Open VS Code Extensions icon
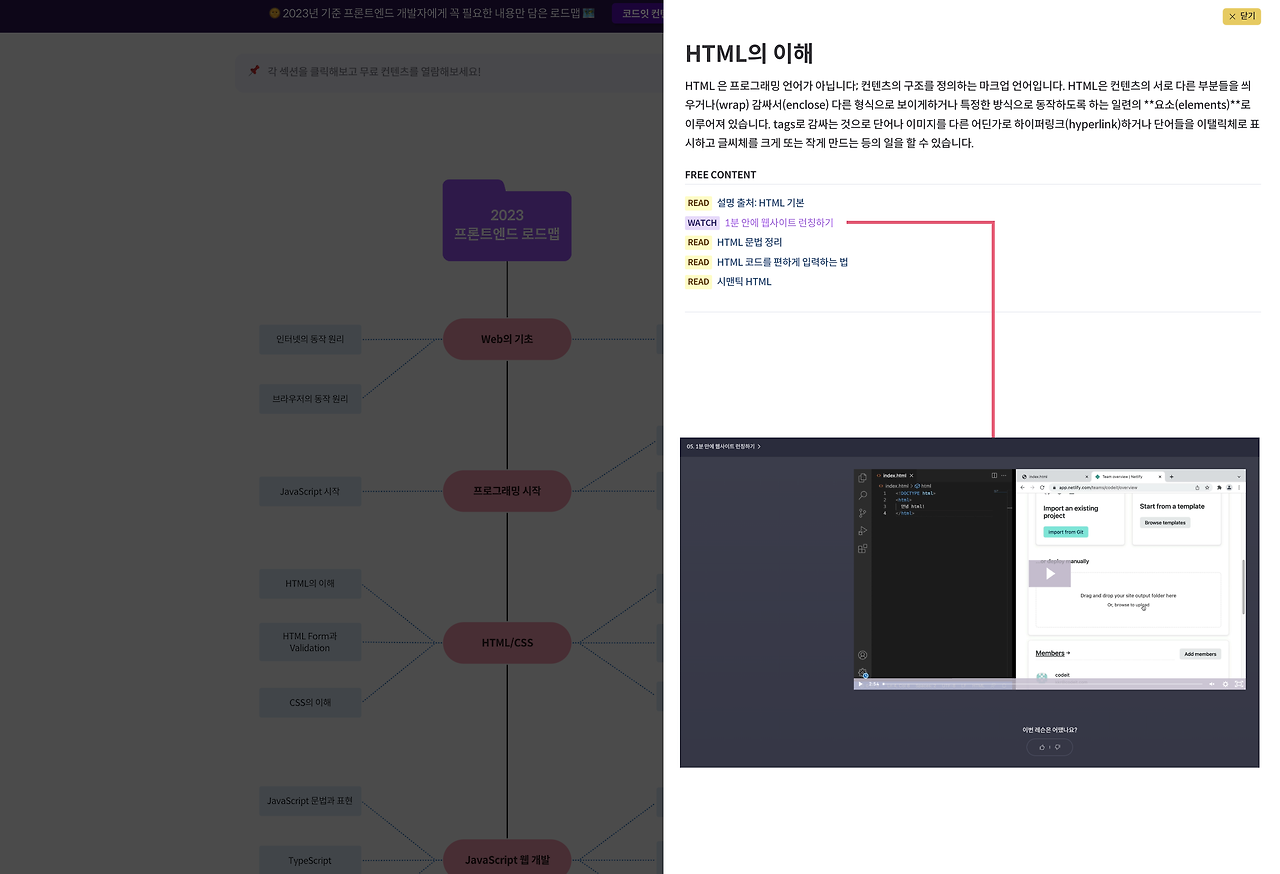The image size is (1280, 874). coord(862,548)
